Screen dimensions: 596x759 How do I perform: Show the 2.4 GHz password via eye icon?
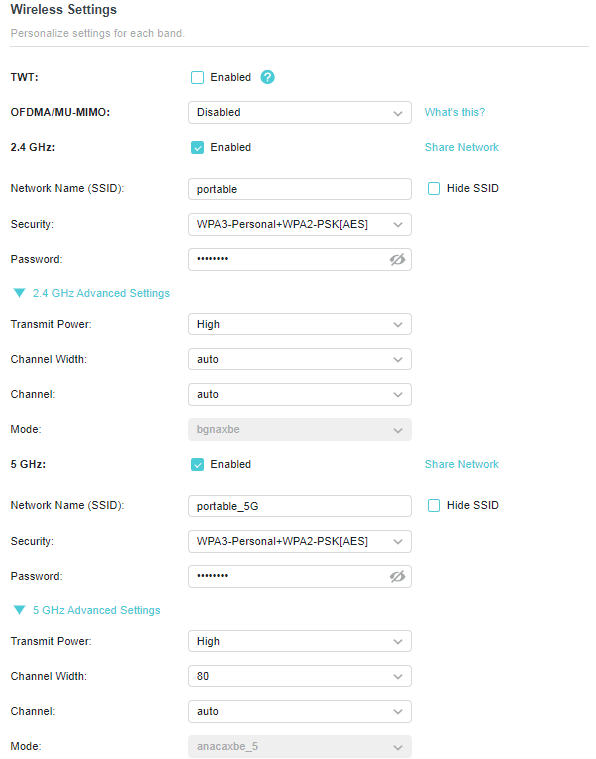[397, 259]
